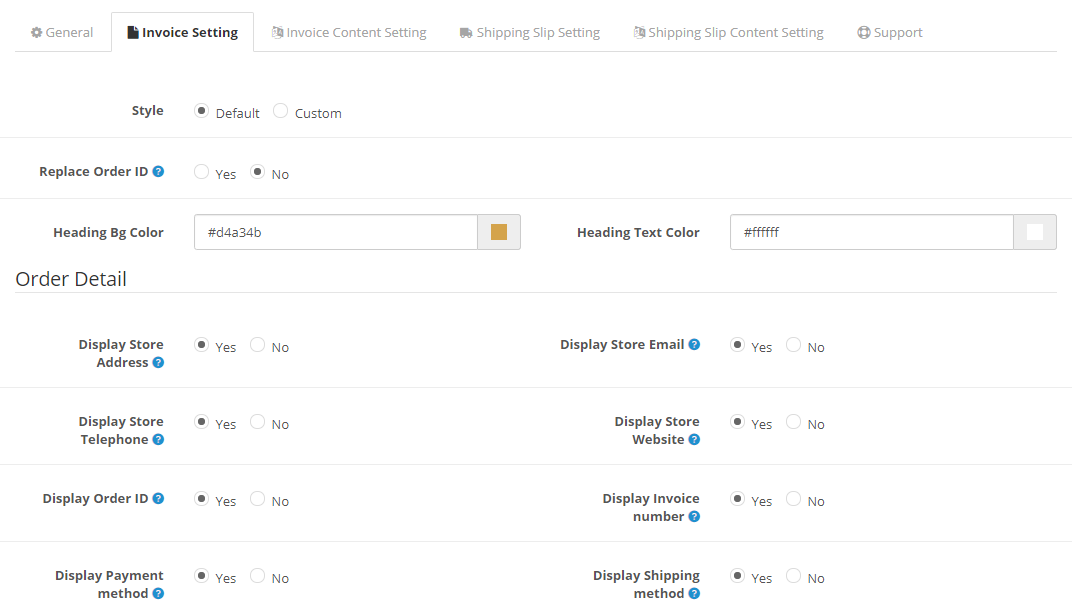Open Invoice Content Setting tab
The height and width of the screenshot is (612, 1072).
click(349, 32)
